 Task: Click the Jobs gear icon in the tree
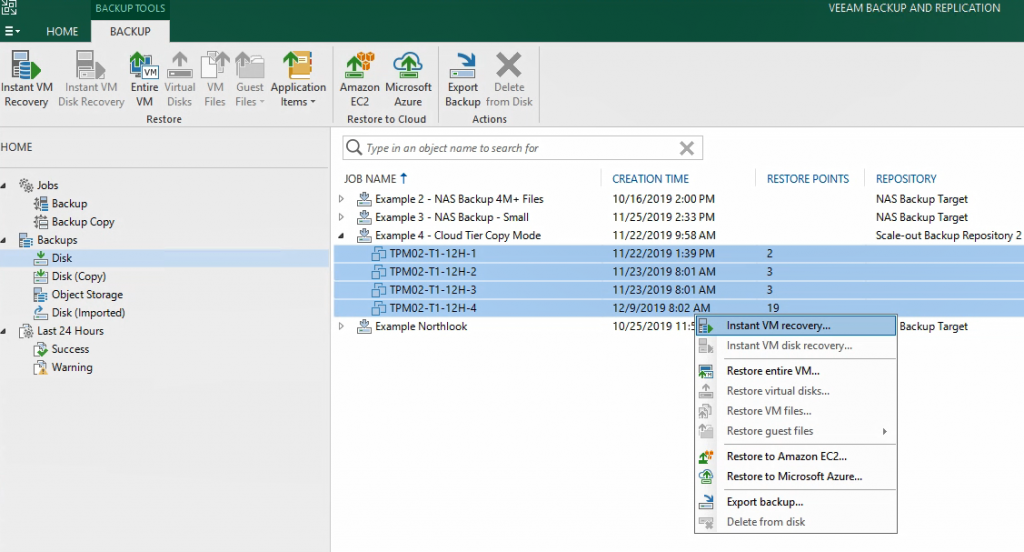[x=25, y=186]
